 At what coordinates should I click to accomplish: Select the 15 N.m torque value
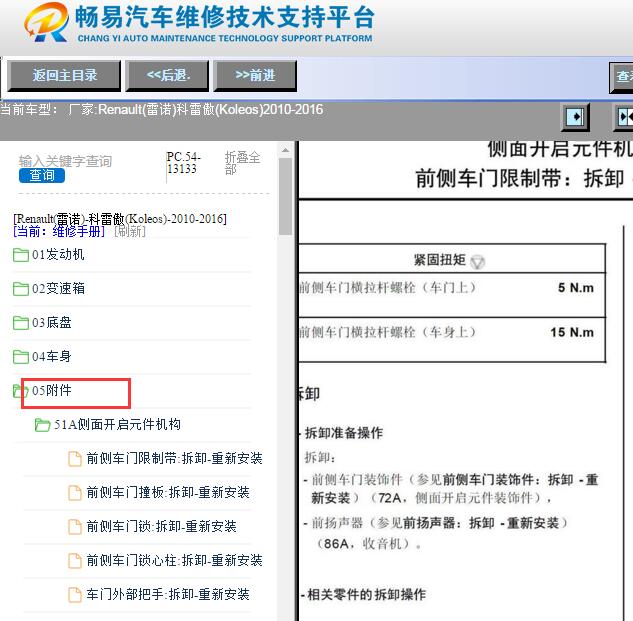coord(572,332)
